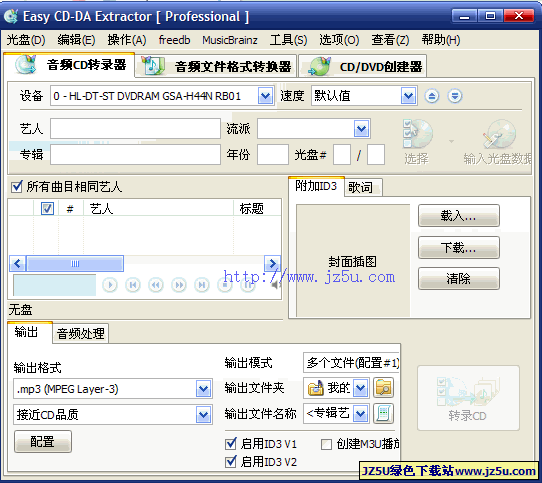Open the 设备 drive dropdown
This screenshot has width=542, height=483.
(265, 96)
